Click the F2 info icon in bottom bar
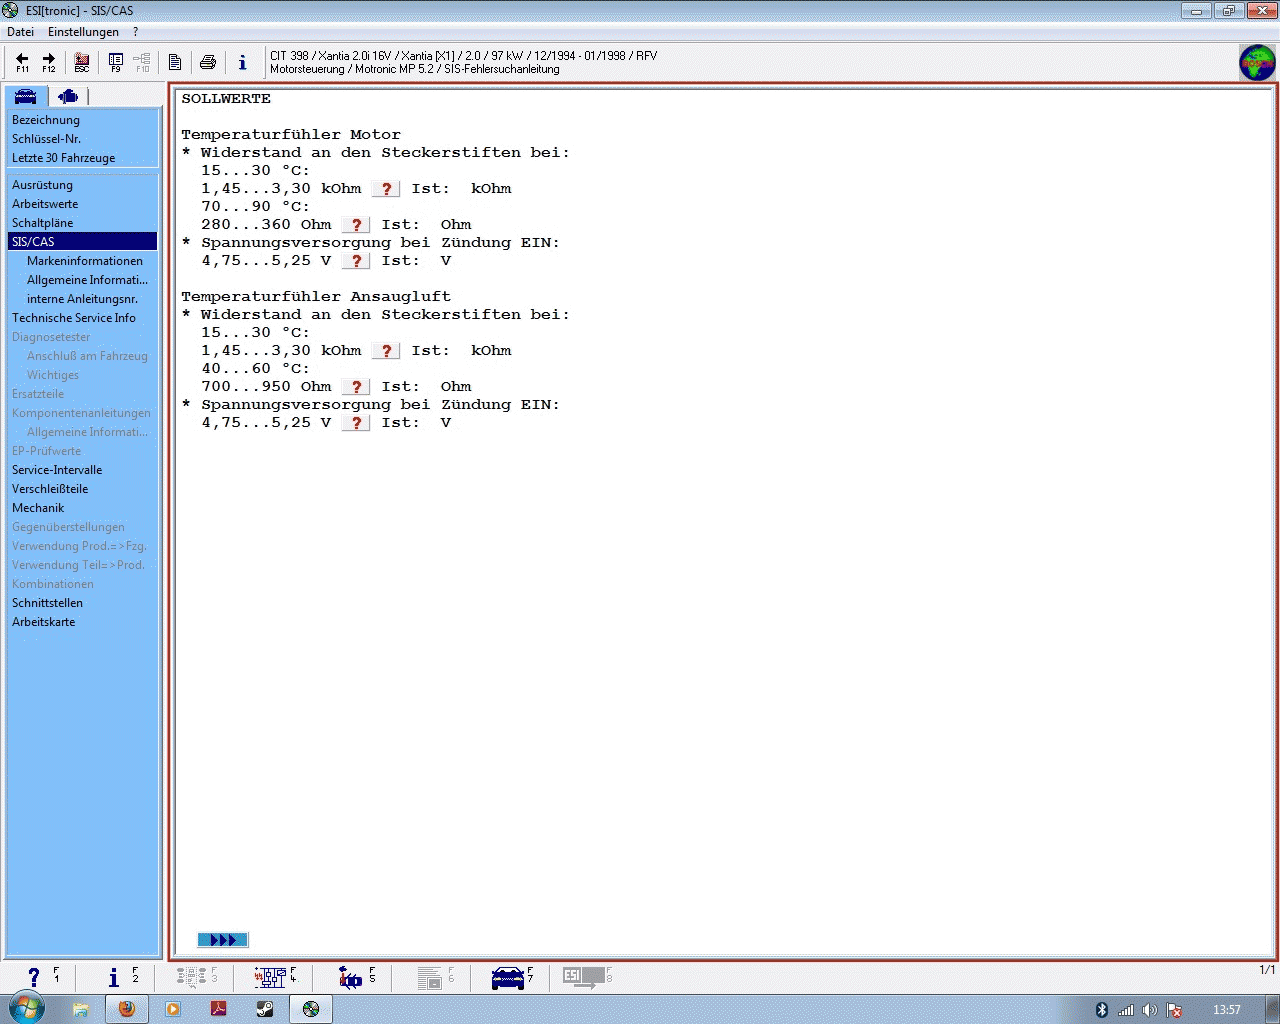 (x=114, y=977)
